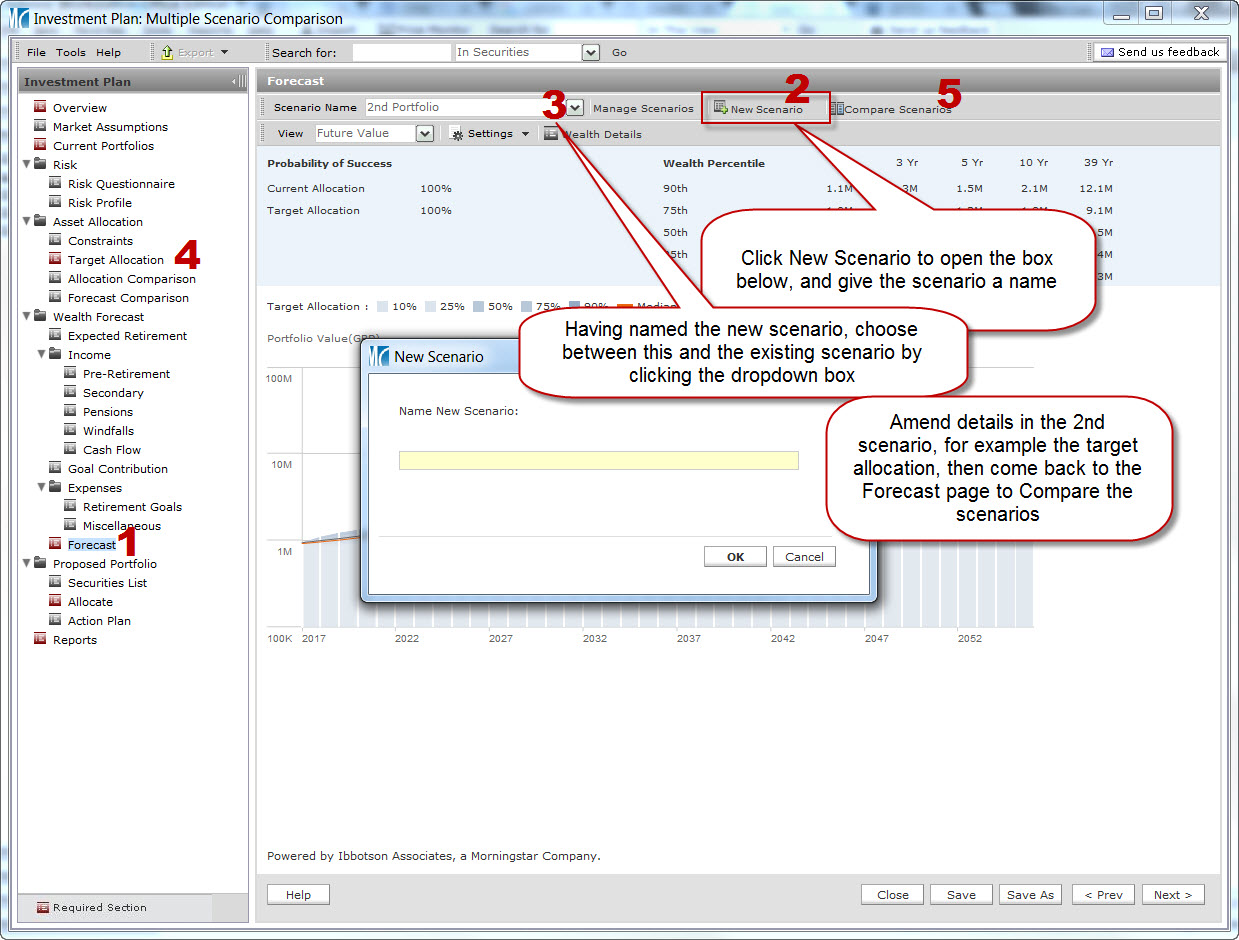This screenshot has width=1239, height=940.
Task: Click the Settings gear icon
Action: [x=456, y=134]
